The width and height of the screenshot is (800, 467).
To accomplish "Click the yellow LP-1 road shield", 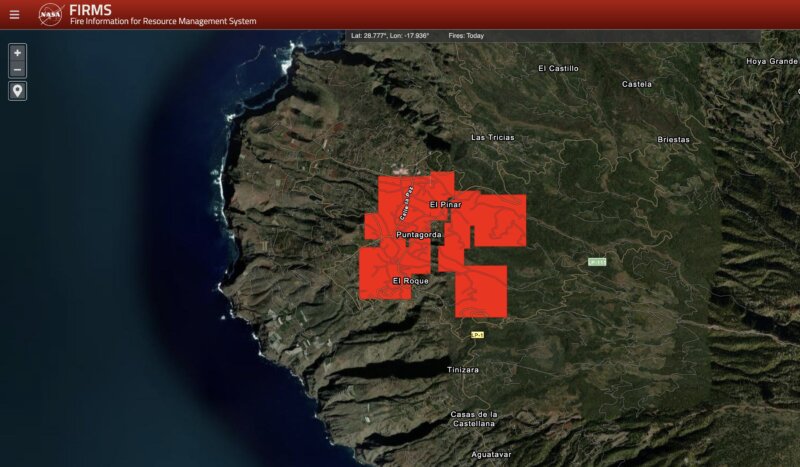I will (478, 334).
